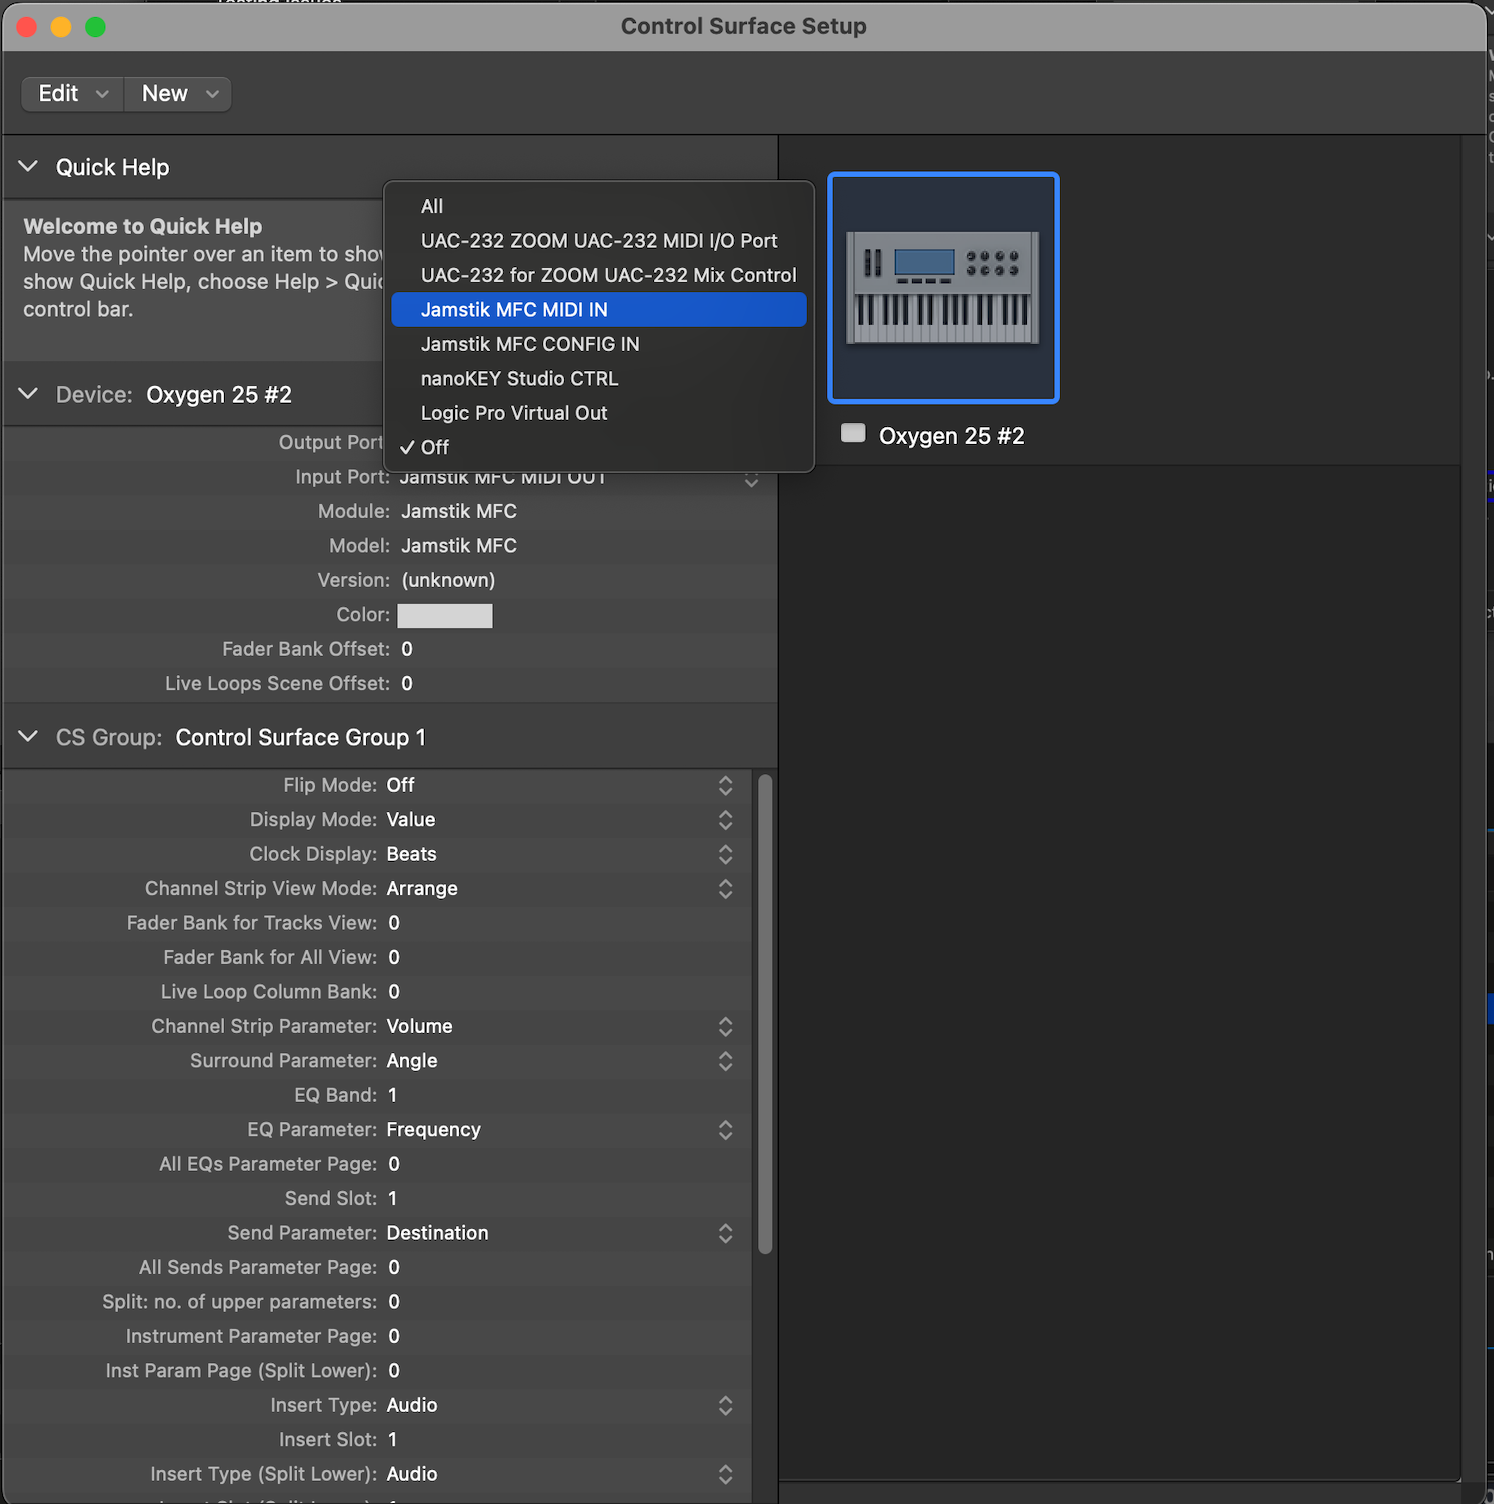The height and width of the screenshot is (1504, 1494).
Task: Change the EQ Parameter from Frequency
Action: pyautogui.click(x=726, y=1130)
